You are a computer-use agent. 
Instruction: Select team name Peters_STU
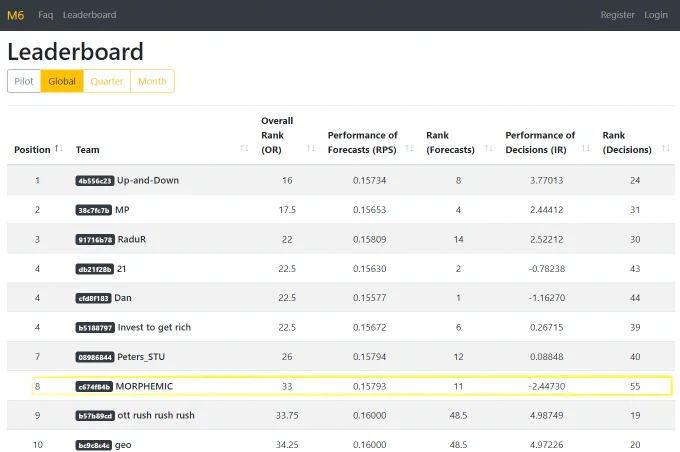pyautogui.click(x=141, y=357)
